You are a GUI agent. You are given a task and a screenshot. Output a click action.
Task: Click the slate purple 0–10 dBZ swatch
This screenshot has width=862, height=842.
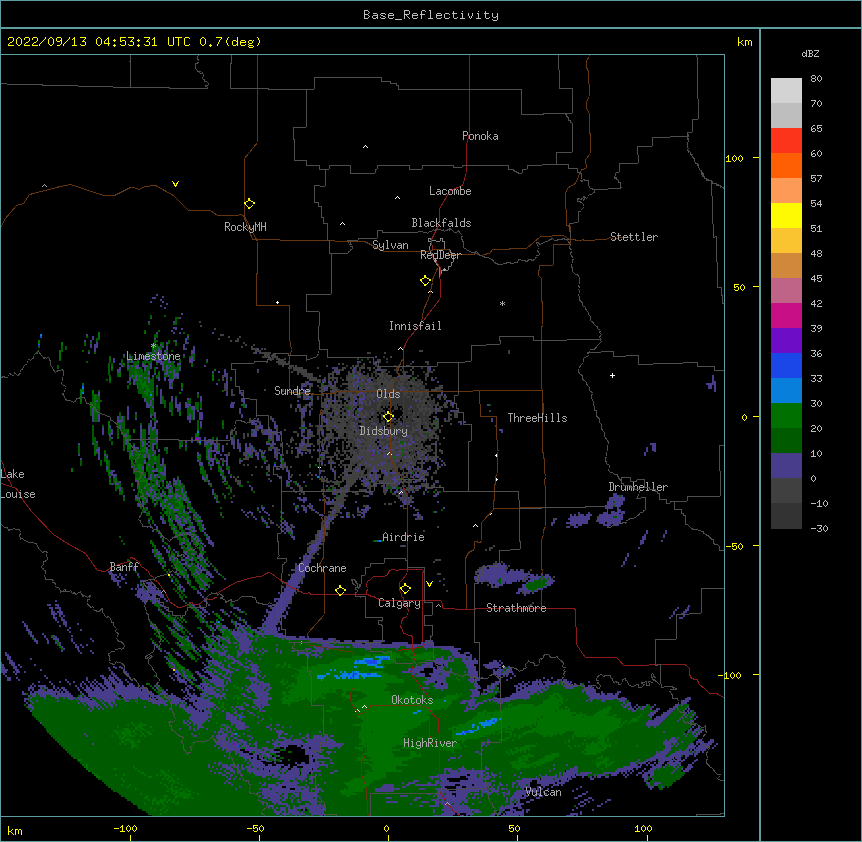coord(786,466)
